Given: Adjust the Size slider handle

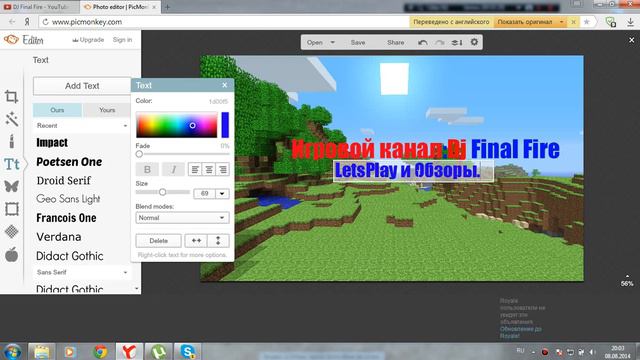Looking at the screenshot, I should pyautogui.click(x=162, y=192).
